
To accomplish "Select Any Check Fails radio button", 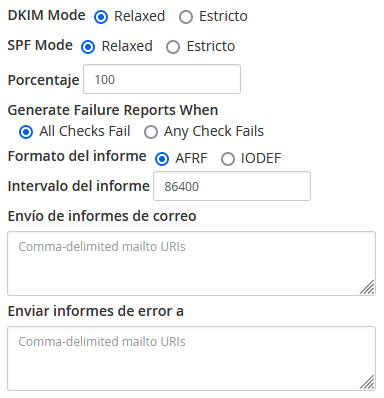I will click(x=151, y=132).
